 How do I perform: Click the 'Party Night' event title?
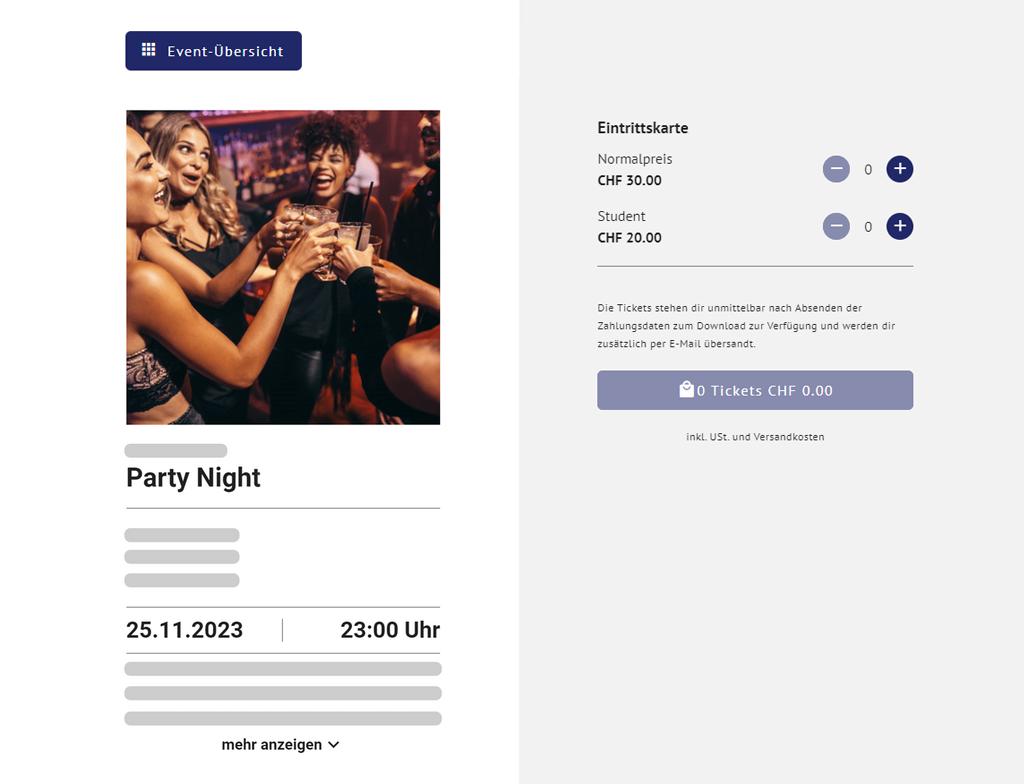pos(193,478)
